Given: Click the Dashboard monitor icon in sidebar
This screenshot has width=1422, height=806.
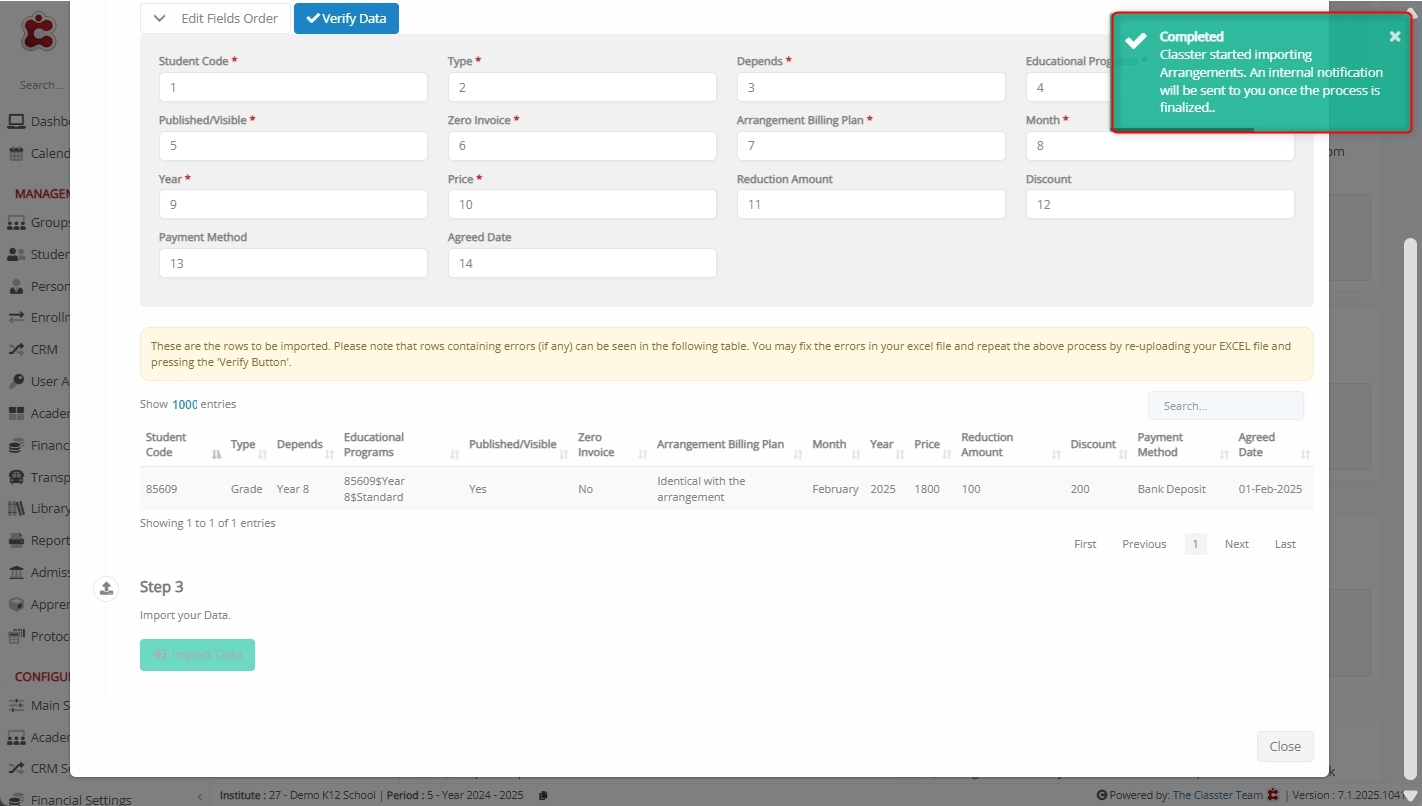Looking at the screenshot, I should click(16, 122).
